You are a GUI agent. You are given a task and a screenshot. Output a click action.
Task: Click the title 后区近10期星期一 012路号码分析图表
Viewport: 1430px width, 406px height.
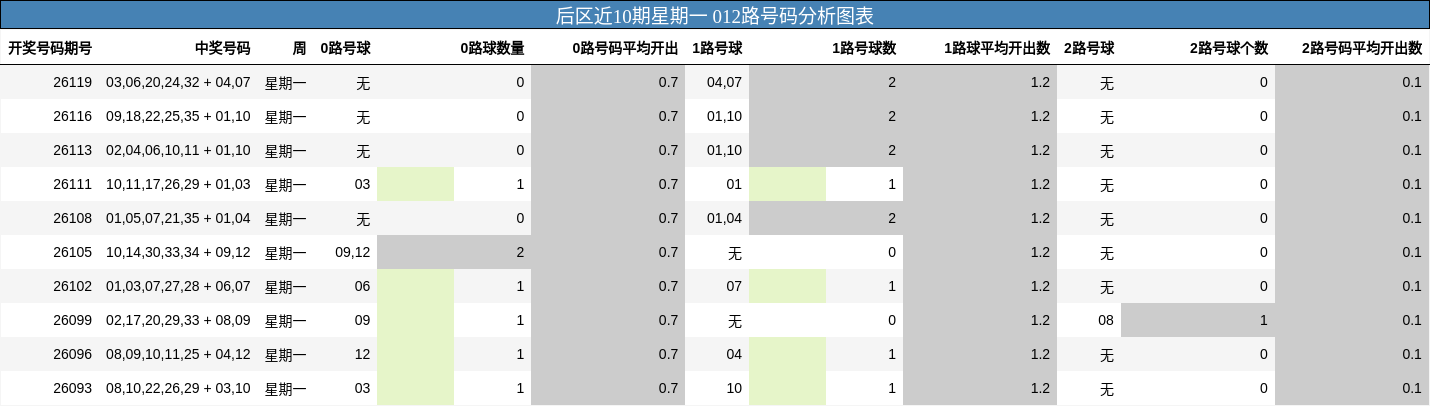(x=714, y=16)
